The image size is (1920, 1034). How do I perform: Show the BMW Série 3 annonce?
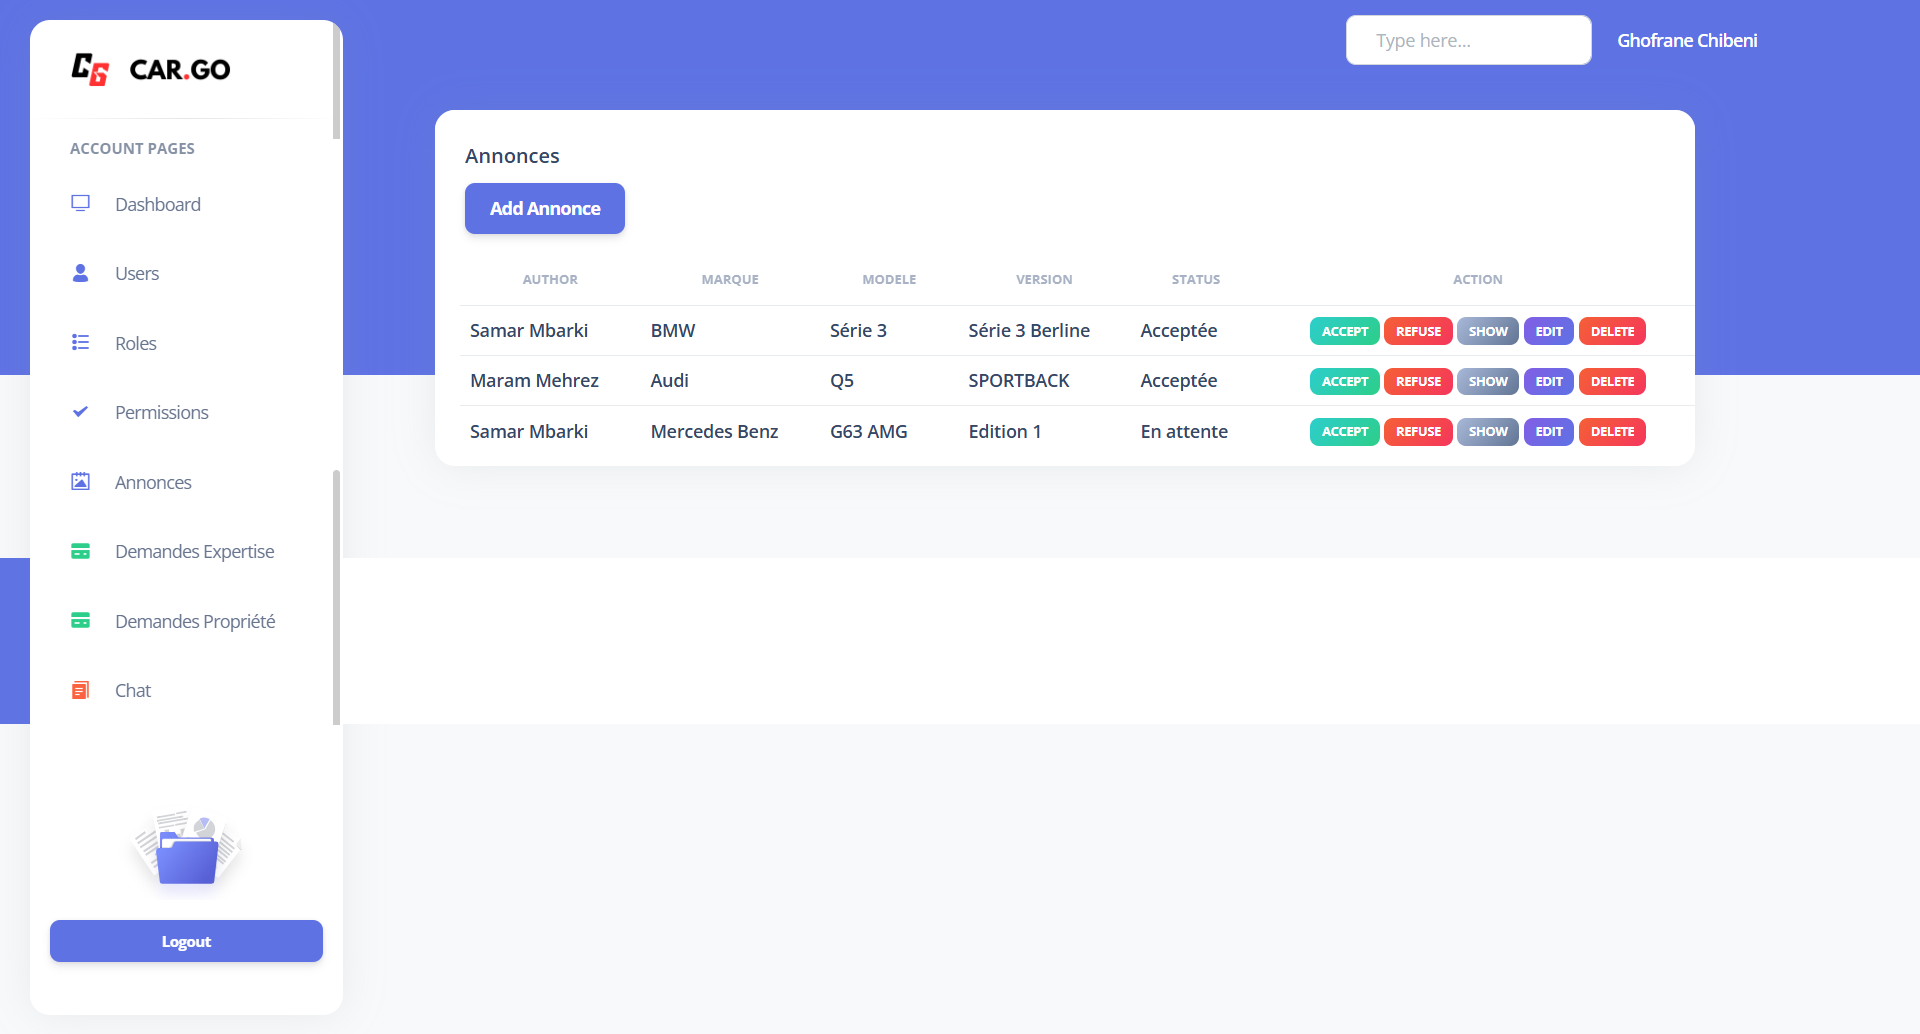point(1488,331)
